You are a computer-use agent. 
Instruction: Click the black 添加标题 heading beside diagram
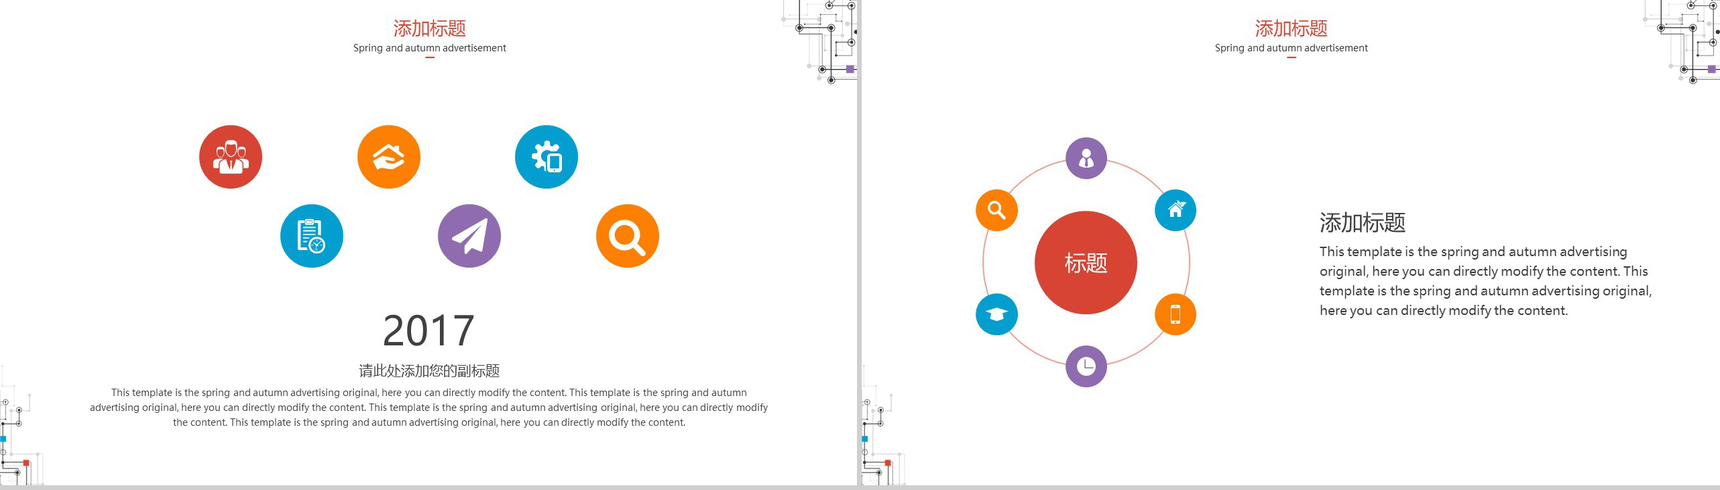1362,223
